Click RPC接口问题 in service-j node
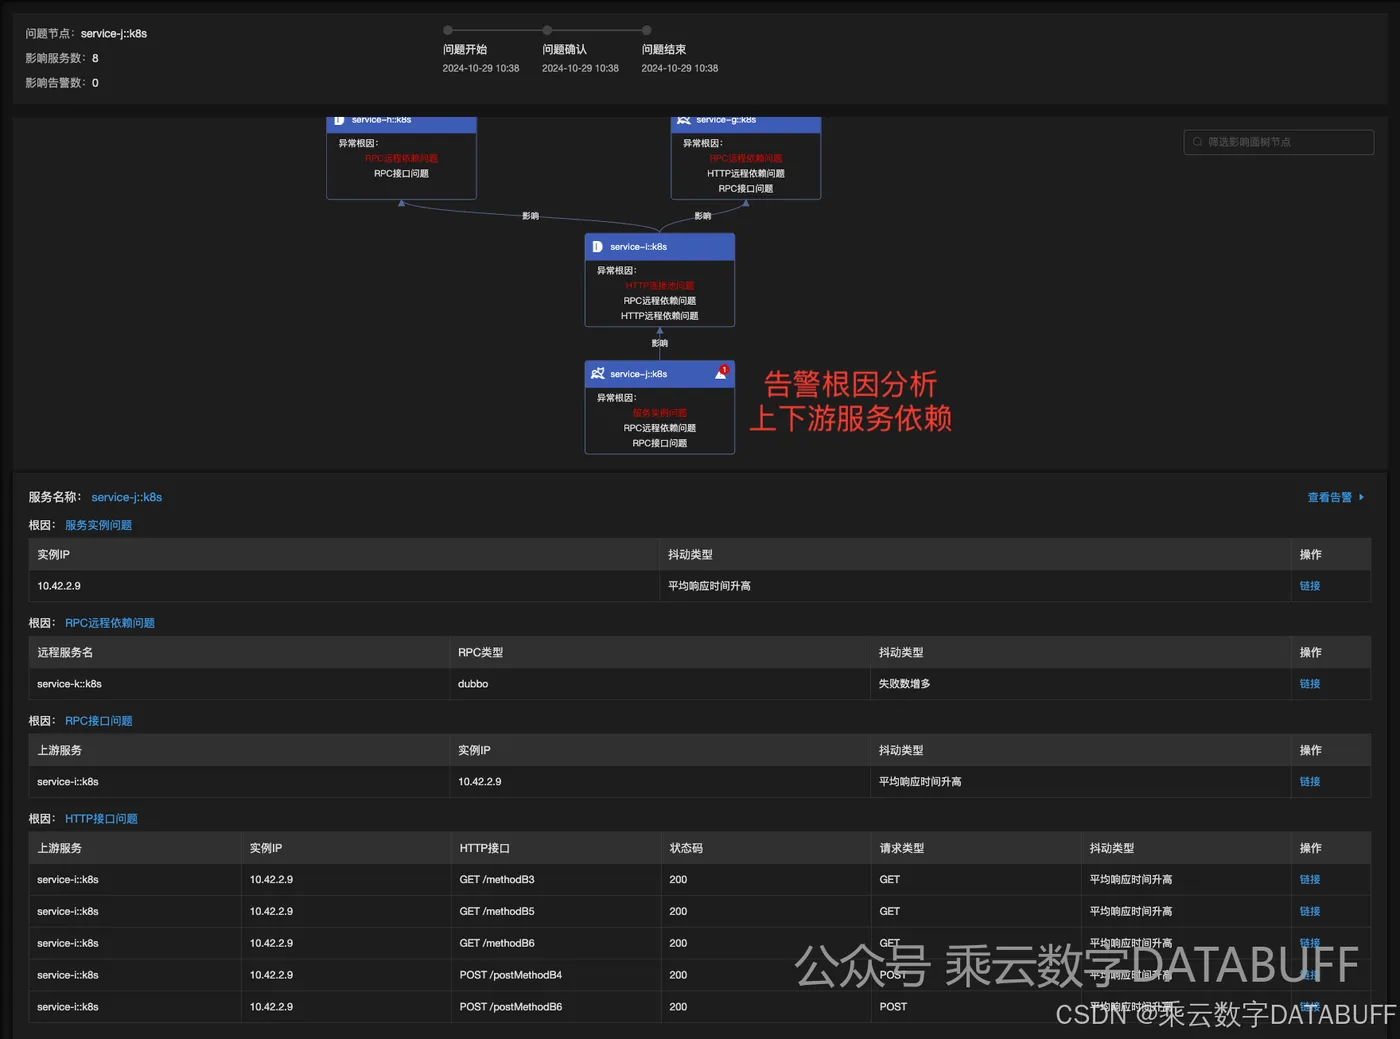 point(660,443)
